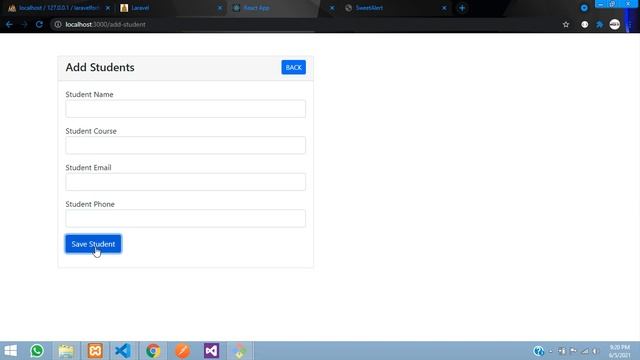Click the Save Student button
The width and height of the screenshot is (640, 360).
coord(93,244)
